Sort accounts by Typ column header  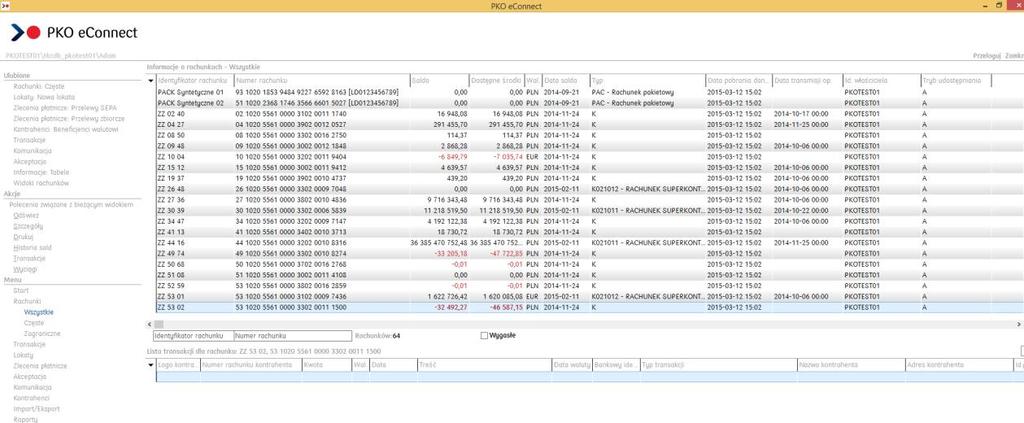[x=647, y=81]
